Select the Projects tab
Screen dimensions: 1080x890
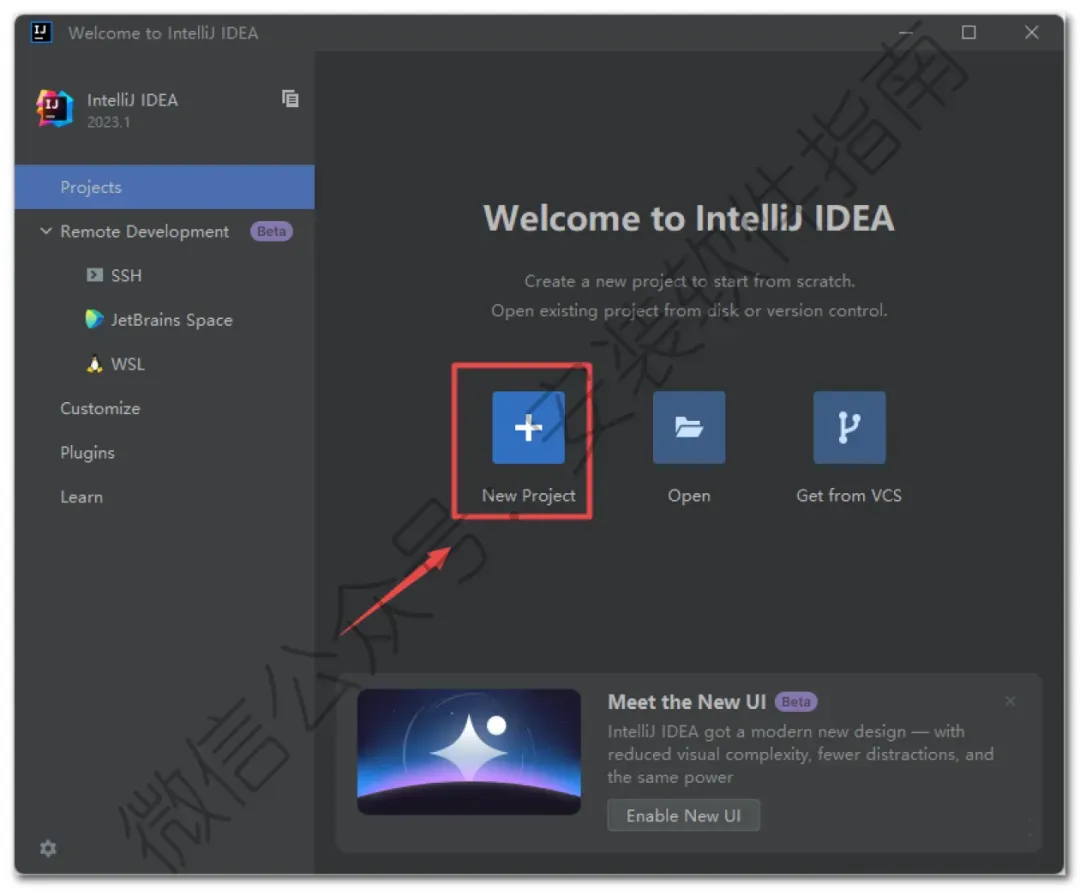tap(165, 187)
